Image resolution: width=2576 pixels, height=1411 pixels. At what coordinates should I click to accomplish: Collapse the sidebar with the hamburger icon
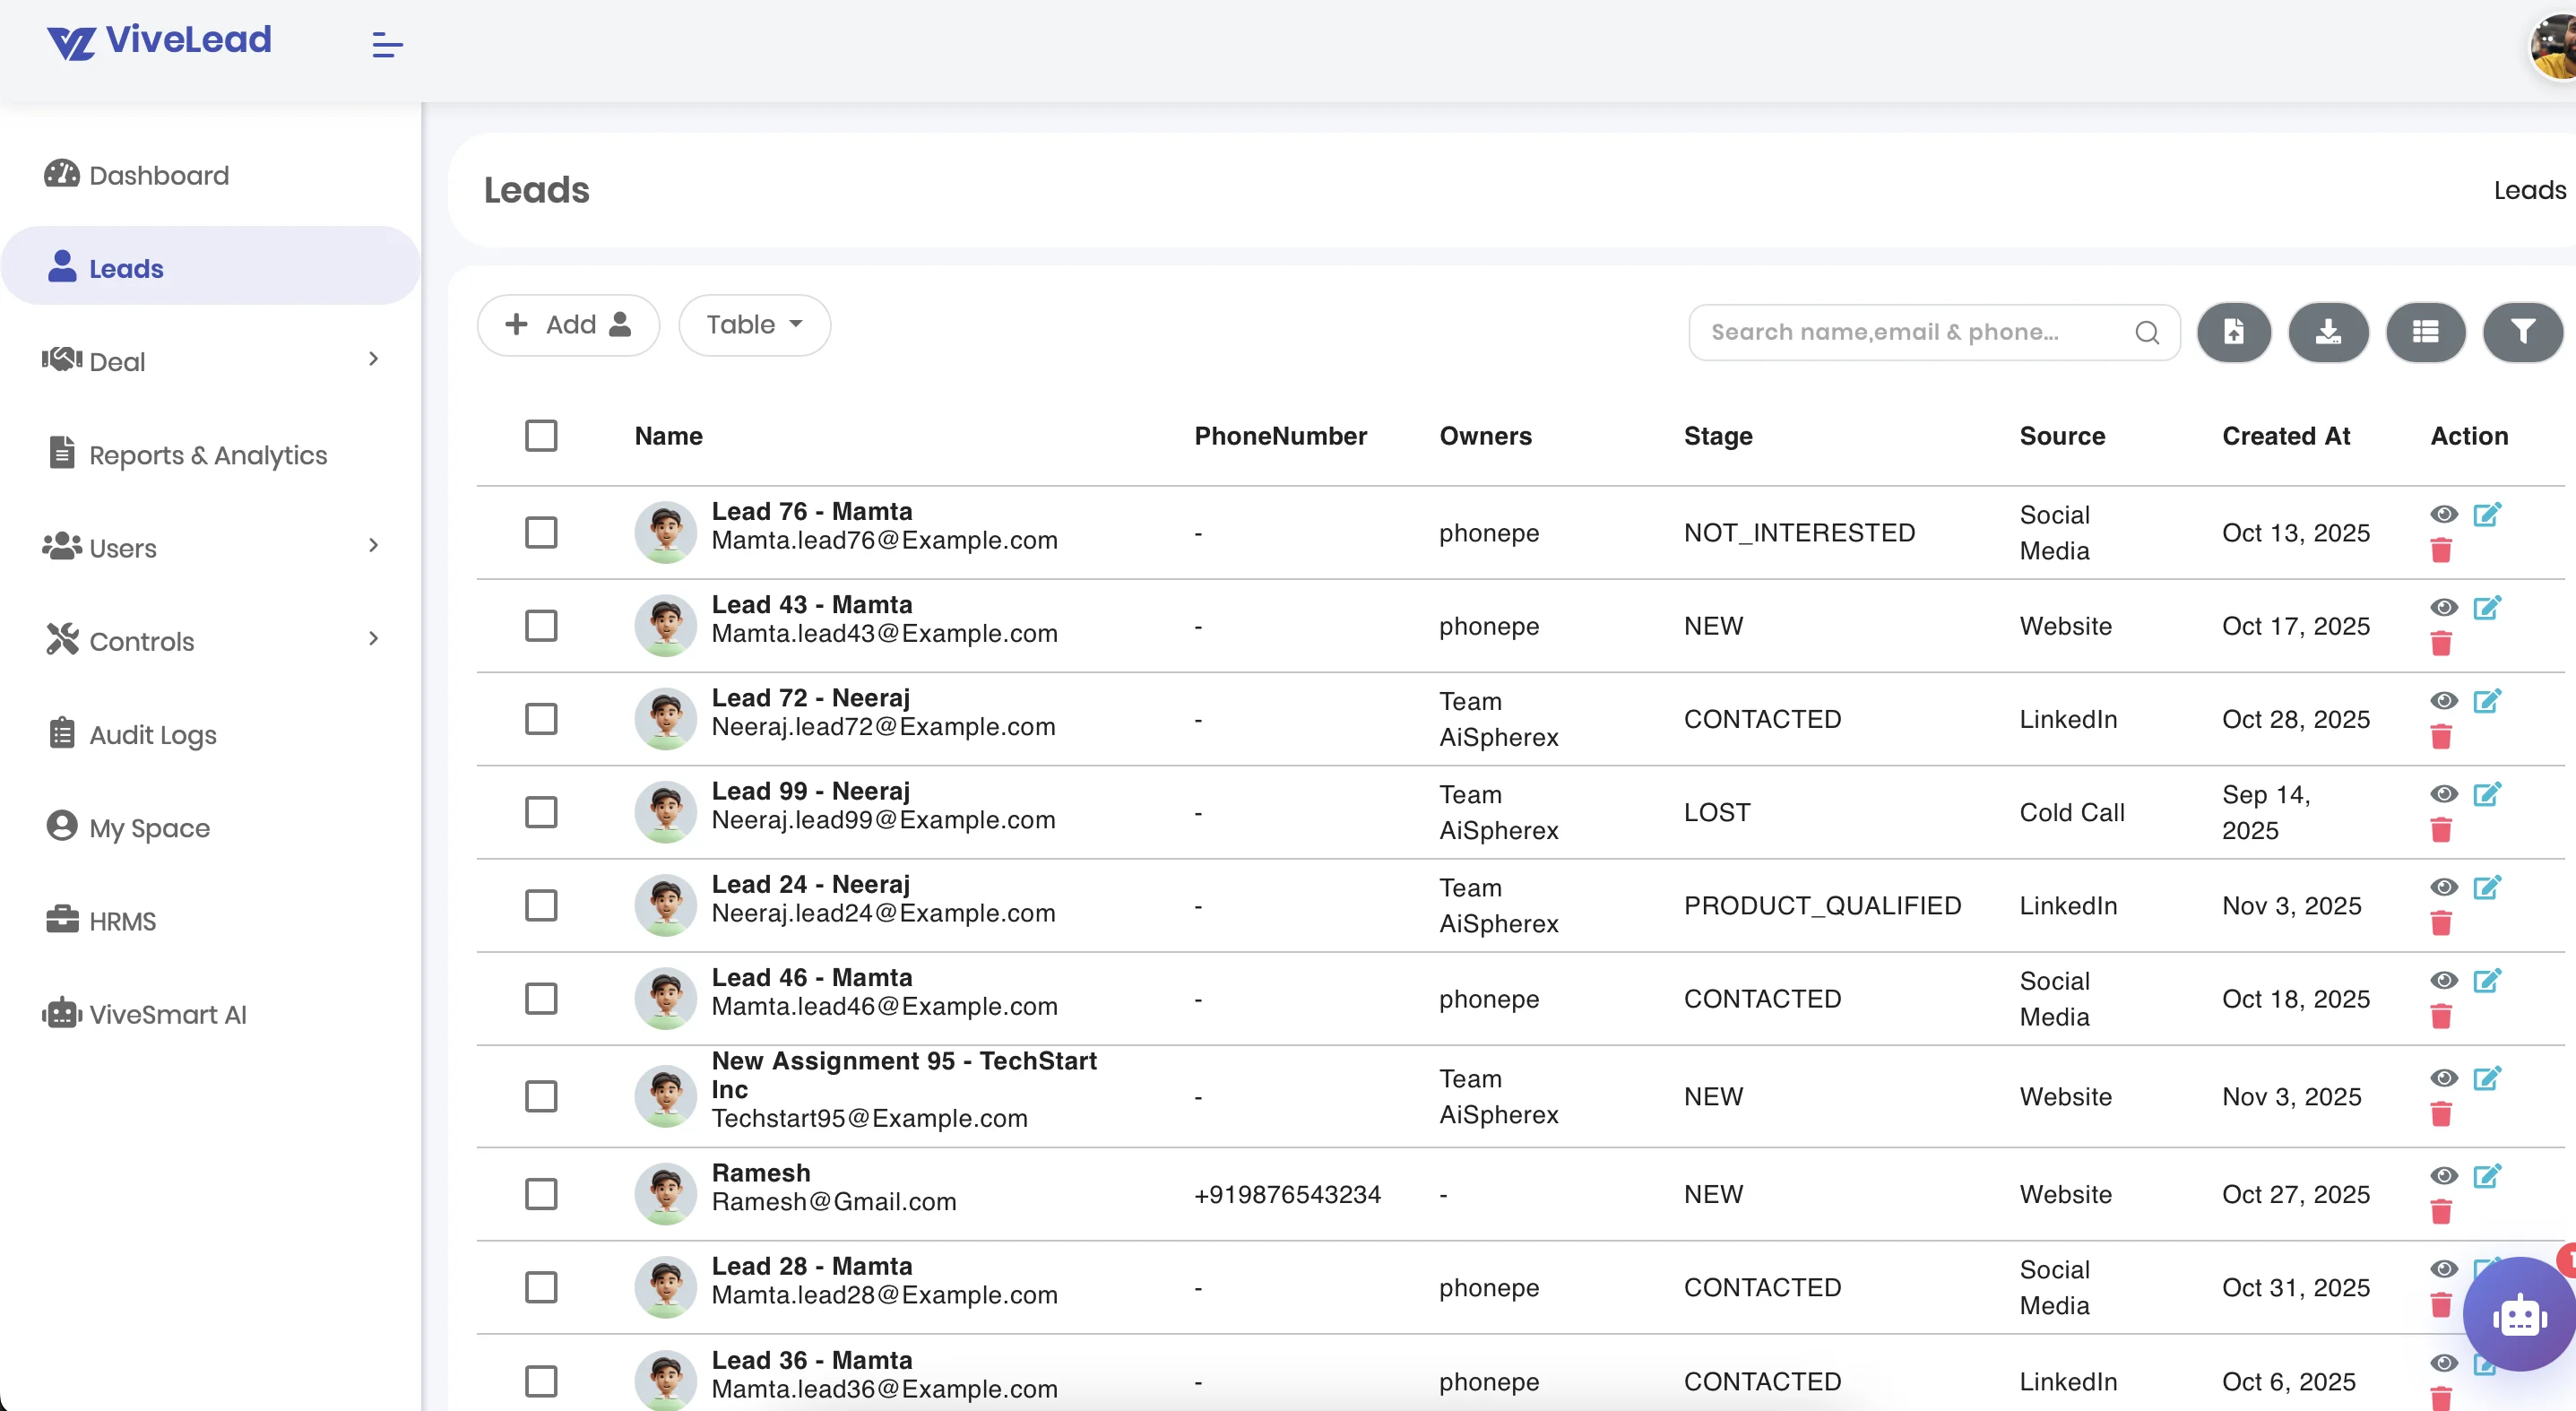386,44
